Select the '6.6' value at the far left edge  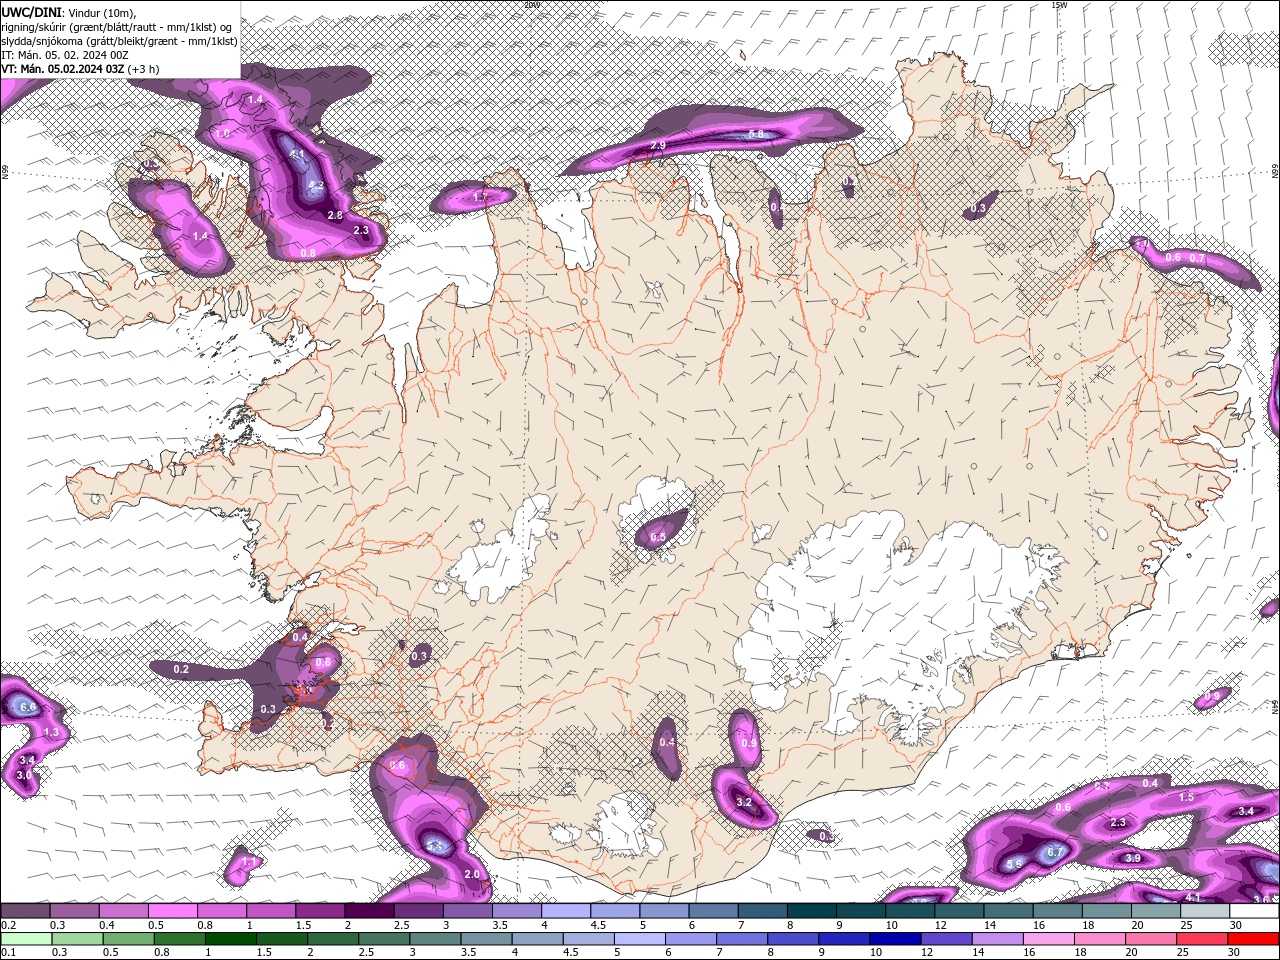click(x=28, y=707)
